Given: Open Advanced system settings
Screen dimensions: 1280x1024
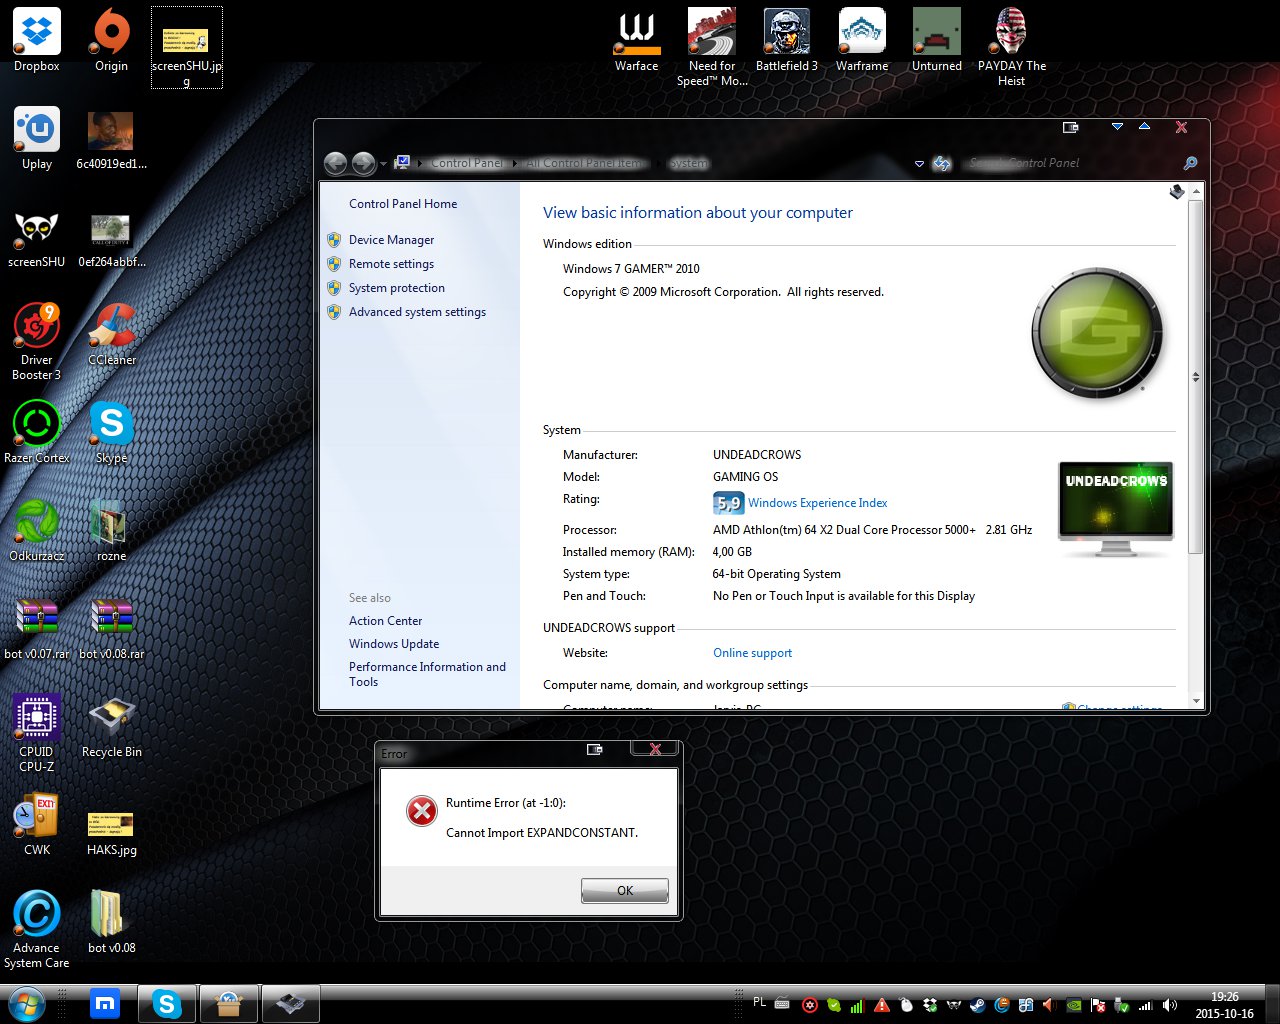Looking at the screenshot, I should pos(417,312).
